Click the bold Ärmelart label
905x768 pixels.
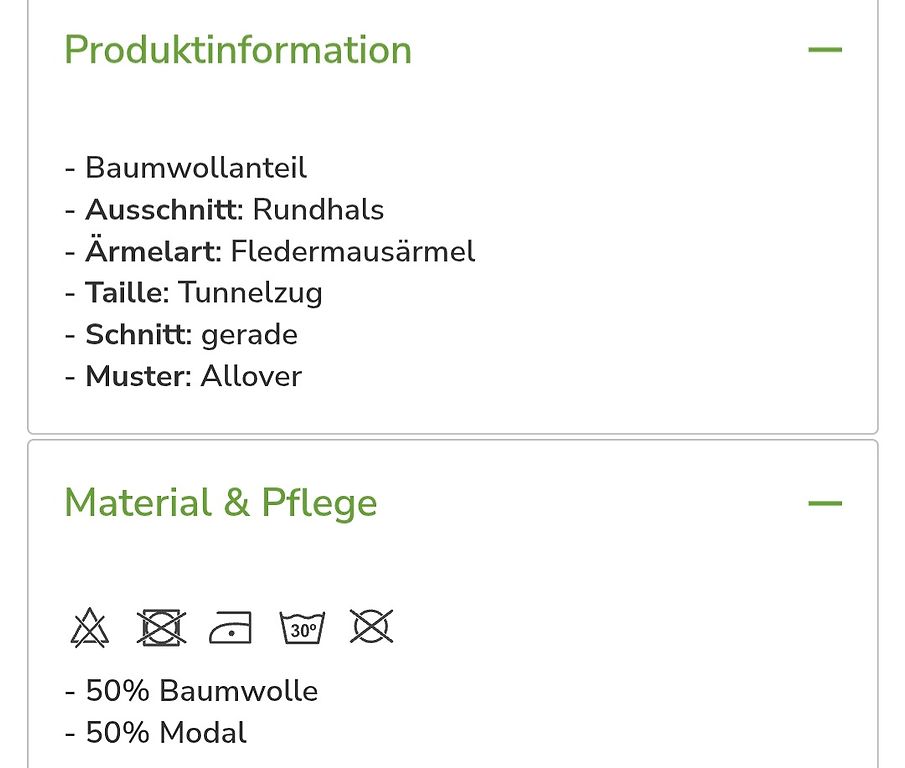pos(154,251)
